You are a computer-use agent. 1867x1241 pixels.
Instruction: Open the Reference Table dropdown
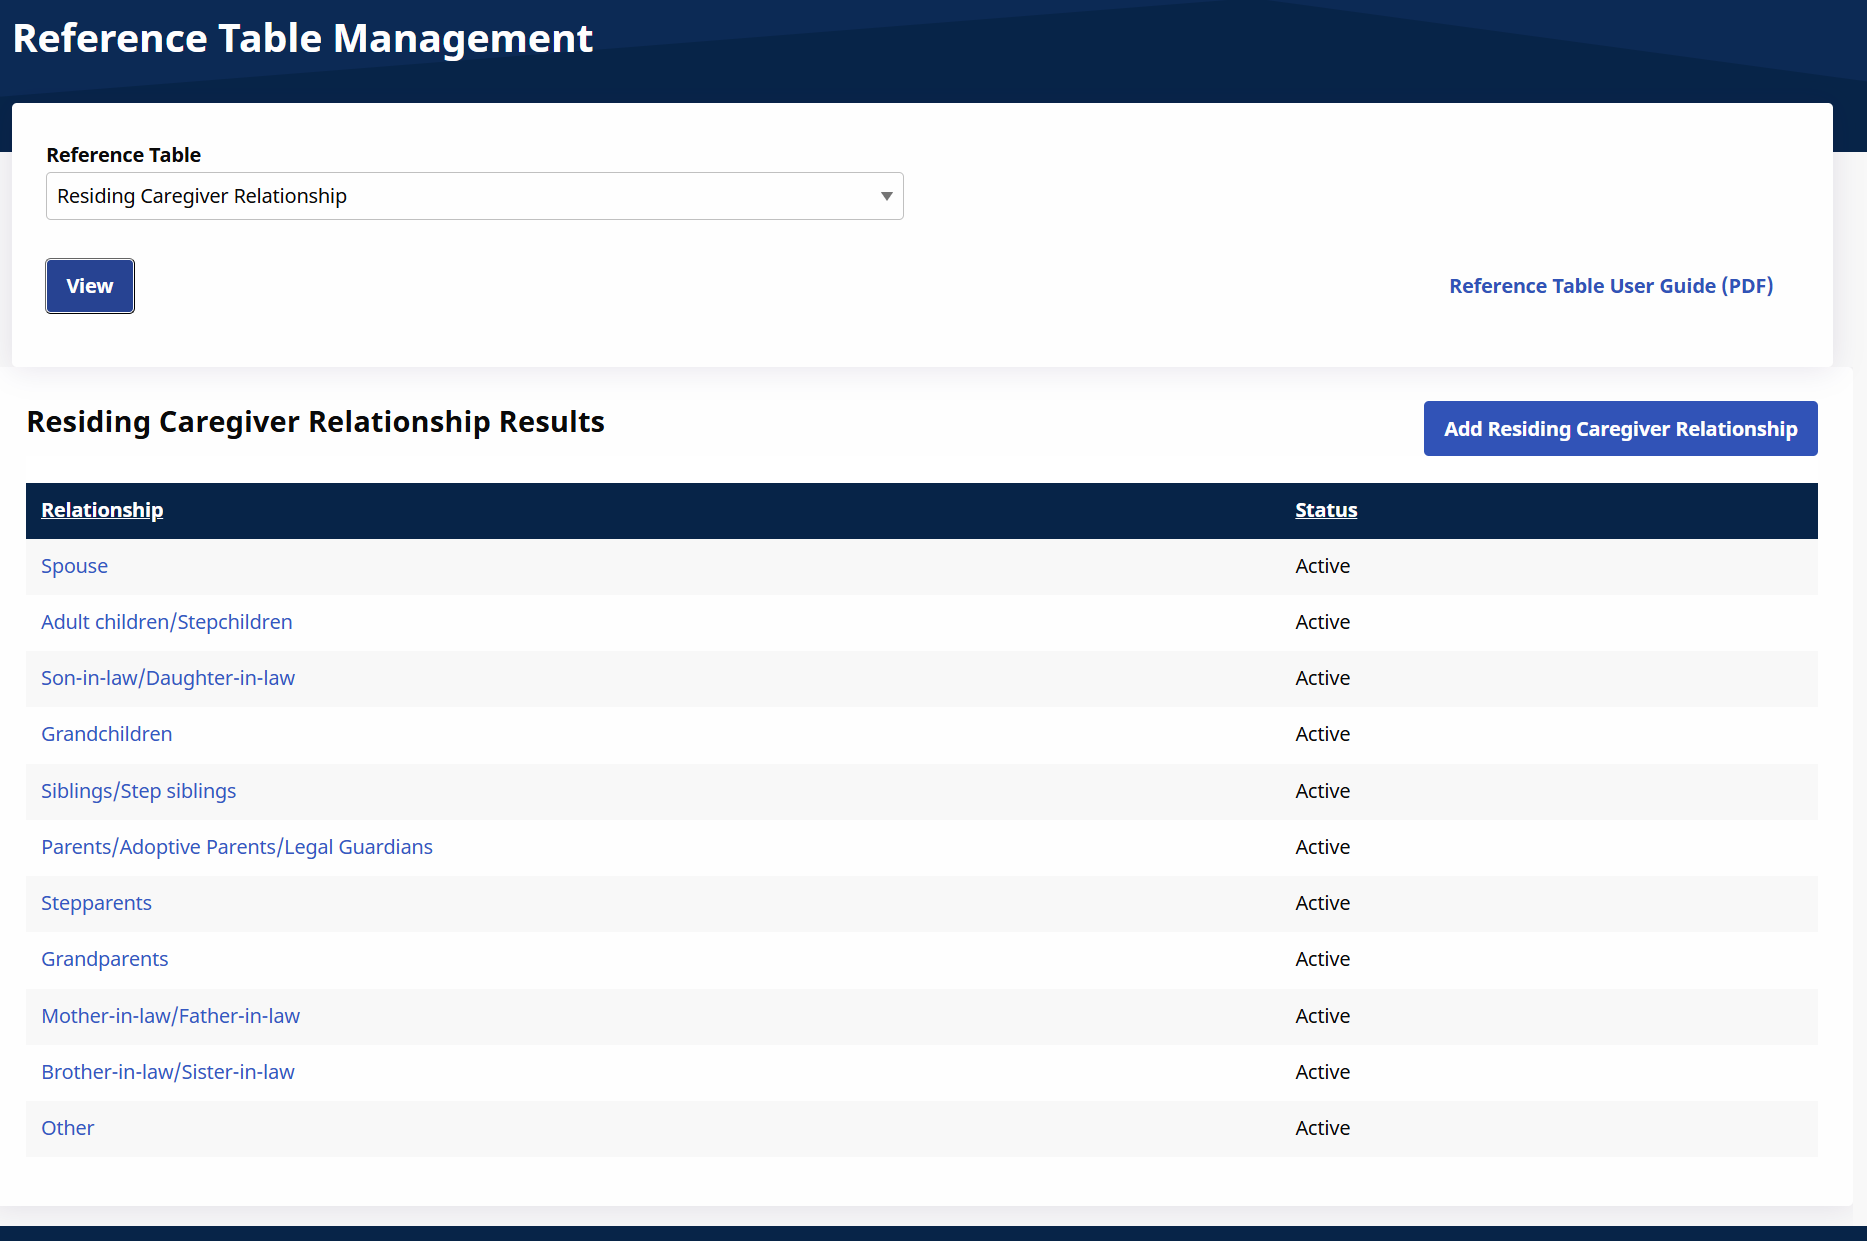(x=474, y=196)
